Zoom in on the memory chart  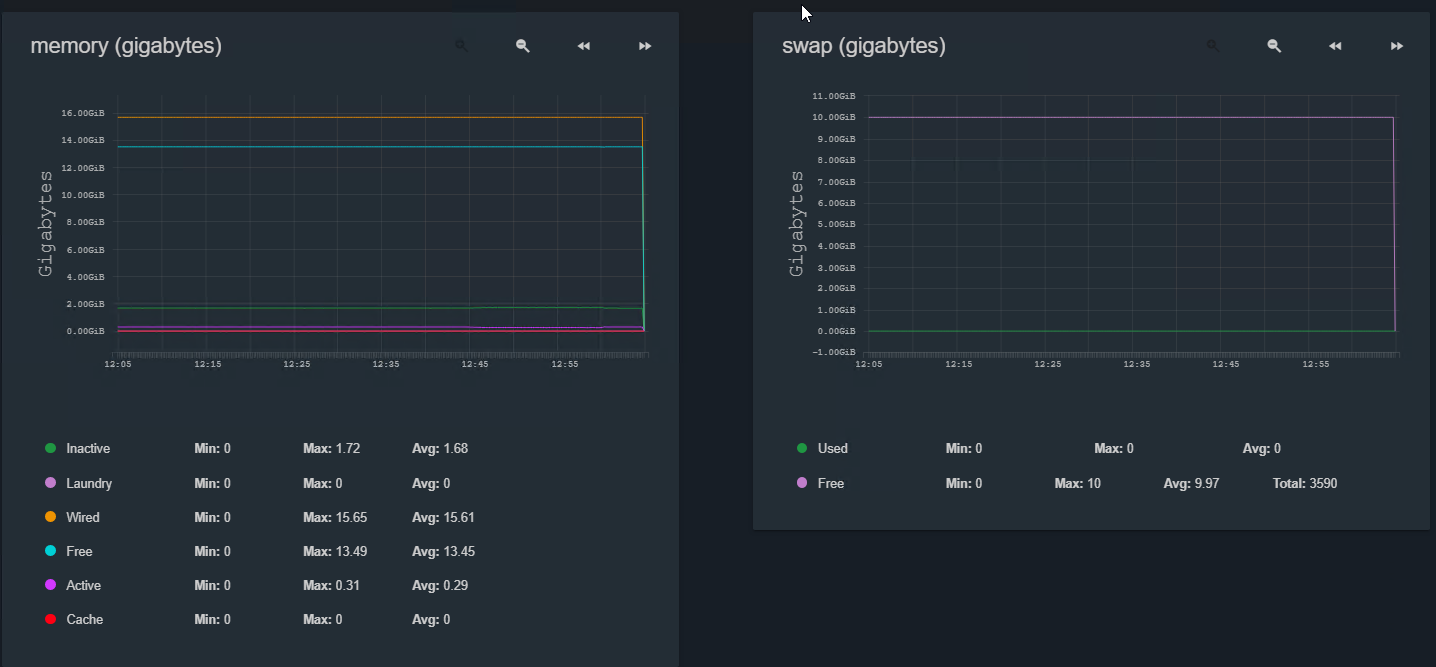(462, 46)
